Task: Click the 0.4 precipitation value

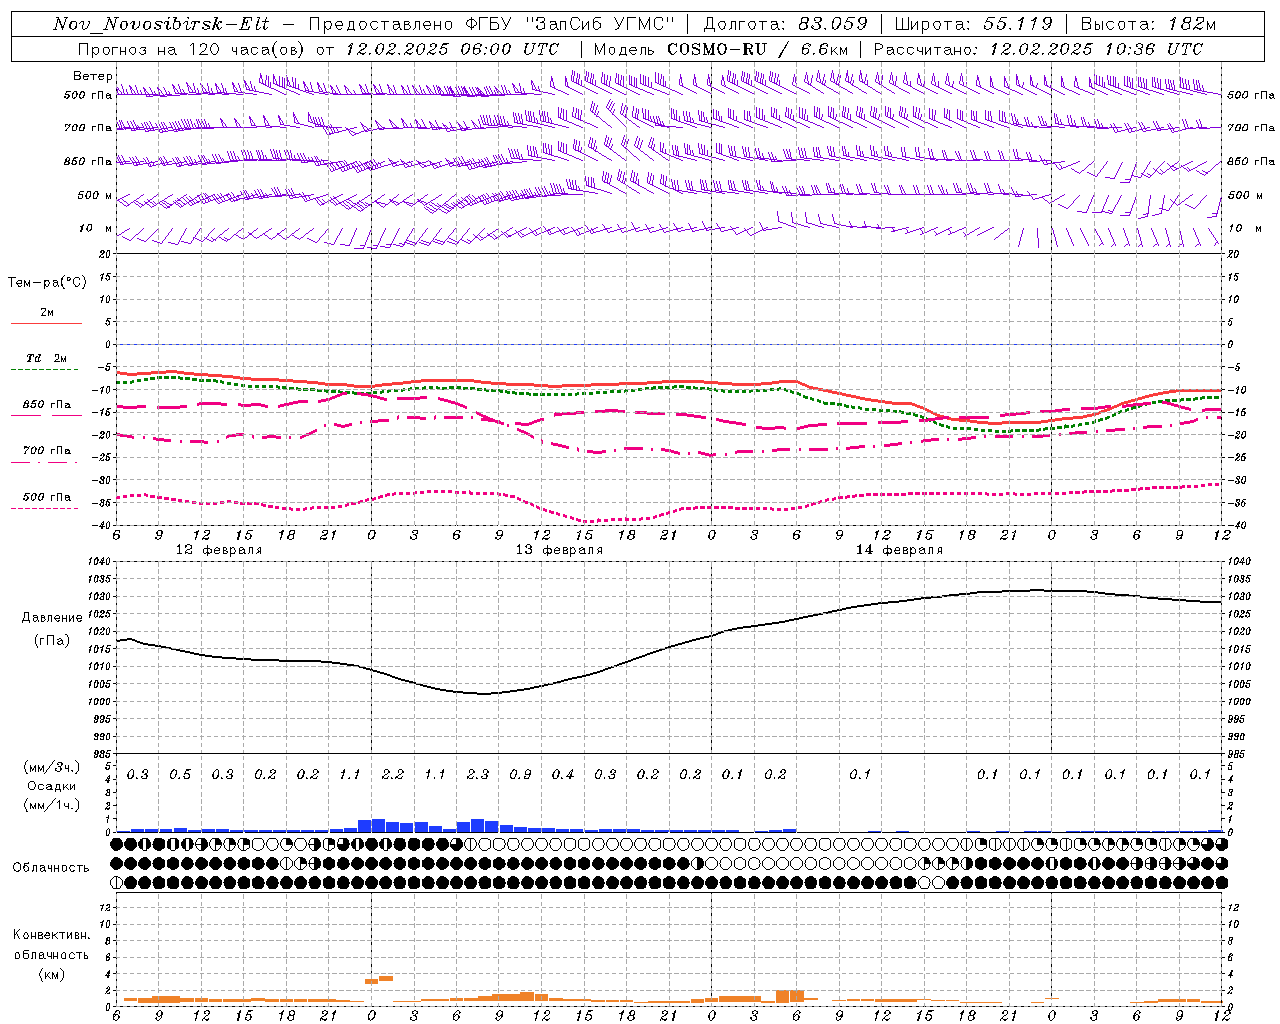Action: point(563,775)
